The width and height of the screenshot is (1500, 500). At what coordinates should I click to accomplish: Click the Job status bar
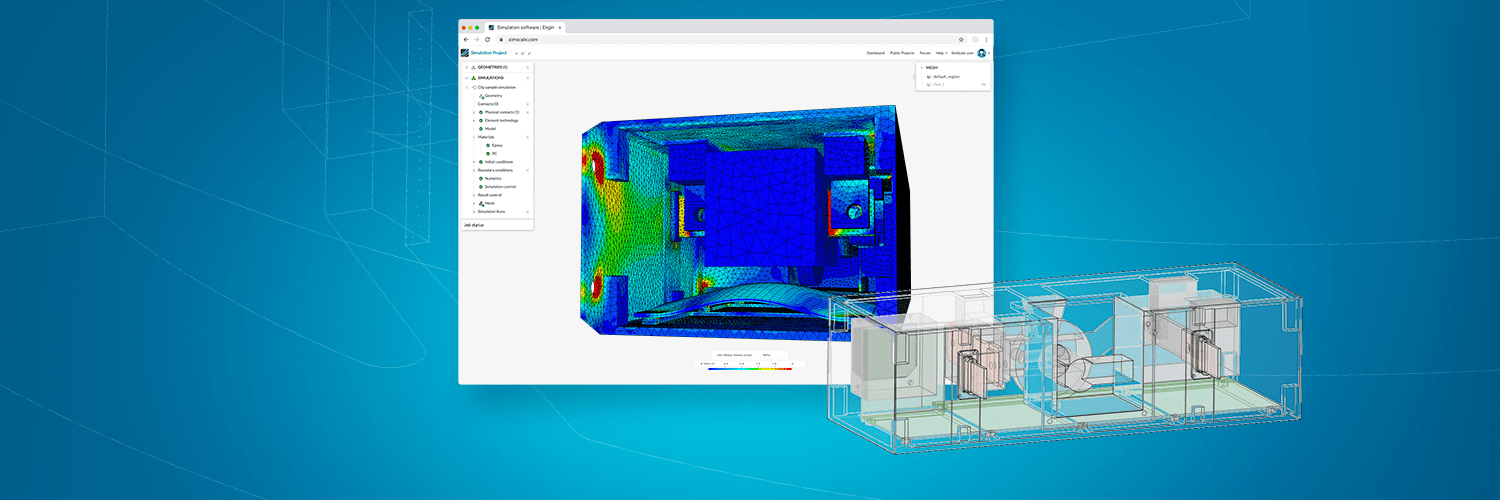coord(497,225)
